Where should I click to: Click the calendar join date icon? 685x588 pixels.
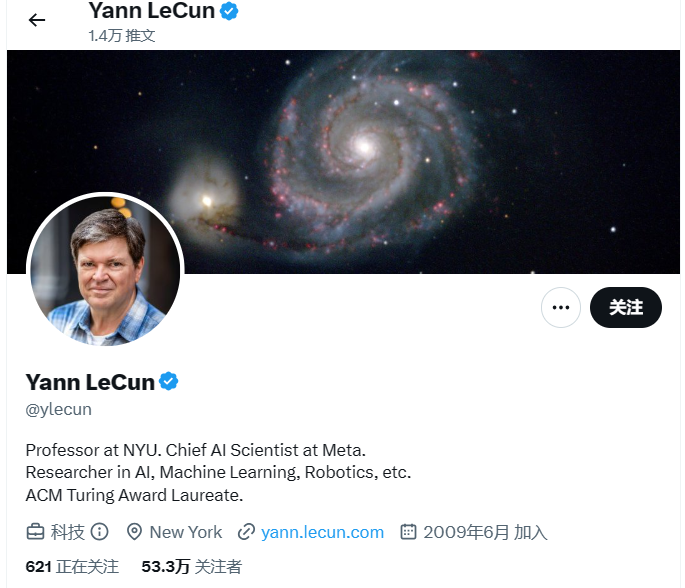(408, 532)
